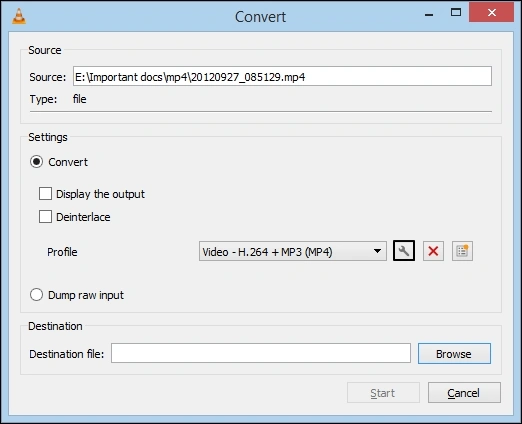Image resolution: width=522 pixels, height=424 pixels.
Task: Select the Convert radio button
Action: [x=36, y=162]
